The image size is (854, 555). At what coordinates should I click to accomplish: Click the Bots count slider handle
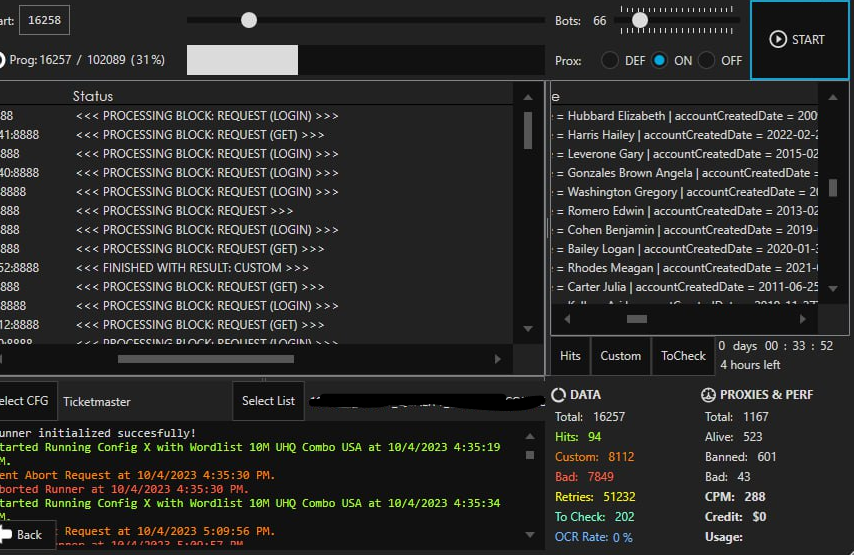(639, 20)
